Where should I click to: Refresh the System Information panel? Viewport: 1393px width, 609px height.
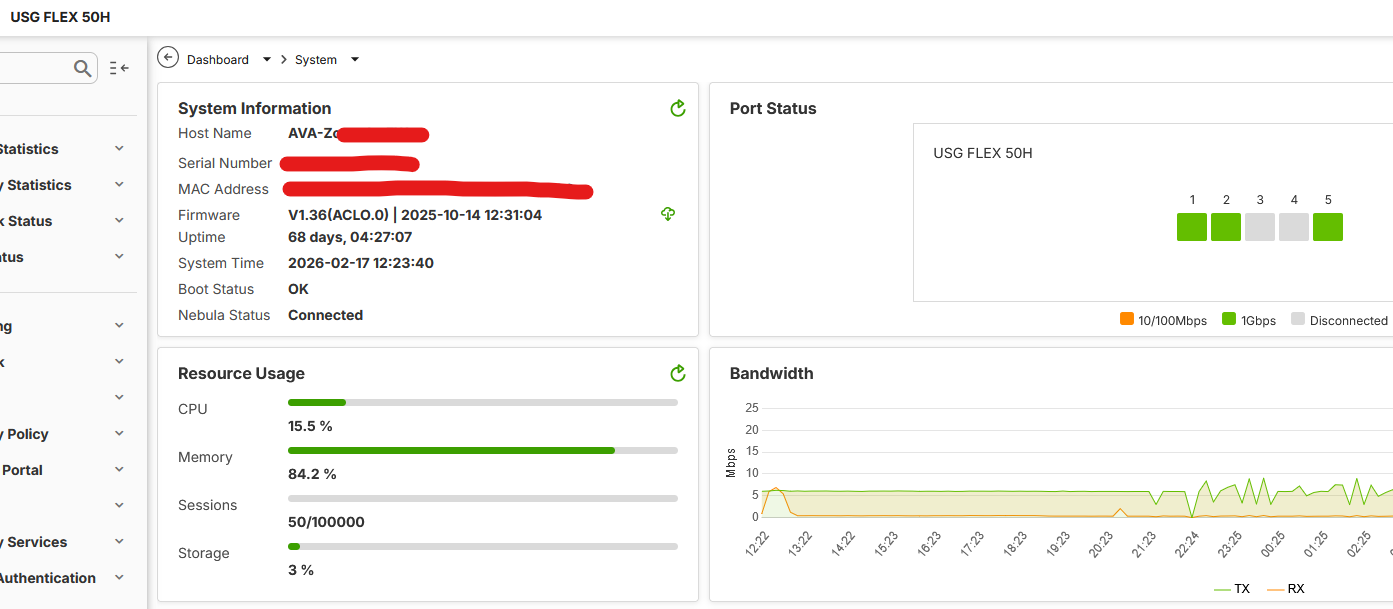click(x=678, y=108)
